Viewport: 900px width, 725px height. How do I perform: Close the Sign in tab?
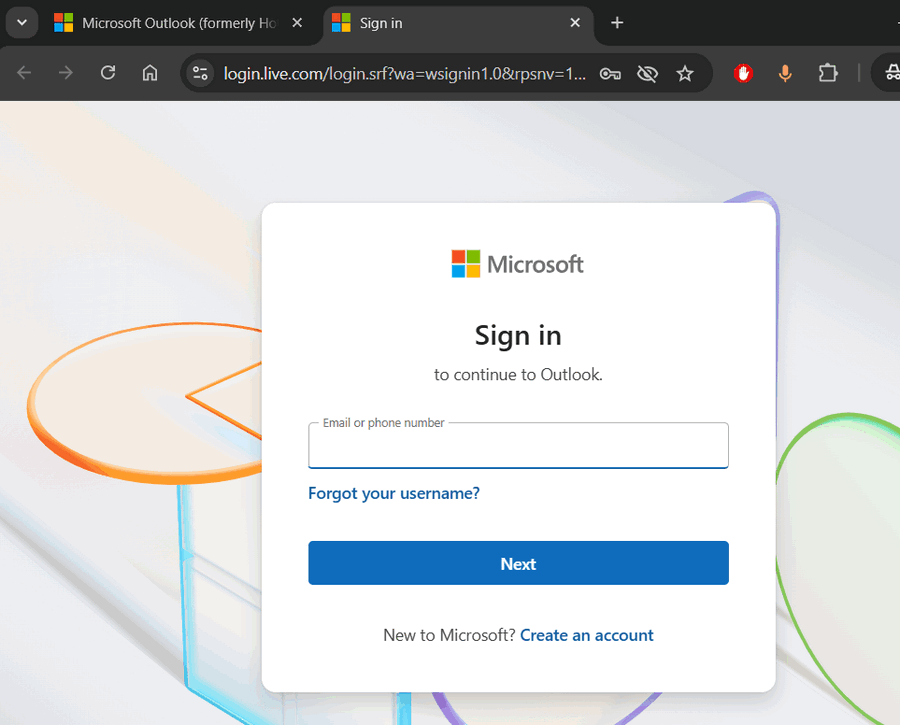(x=575, y=22)
